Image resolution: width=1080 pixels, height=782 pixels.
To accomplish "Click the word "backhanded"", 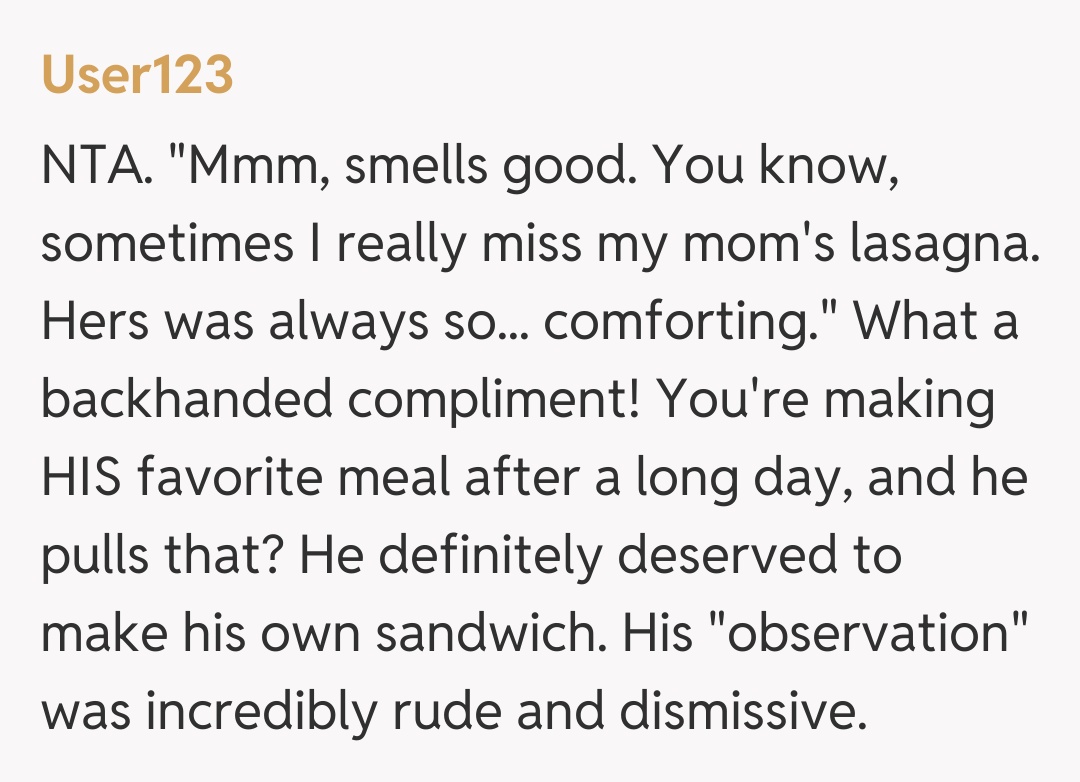I will click(187, 398).
